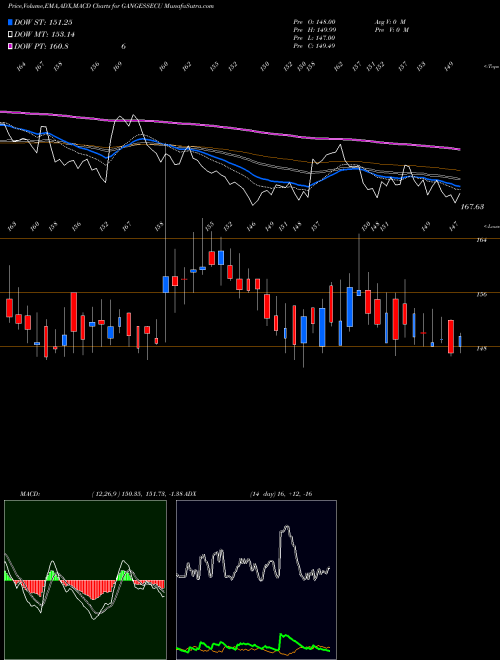
Task: Click the chart title mentioning GANGESSECU
Action: pos(111,6)
